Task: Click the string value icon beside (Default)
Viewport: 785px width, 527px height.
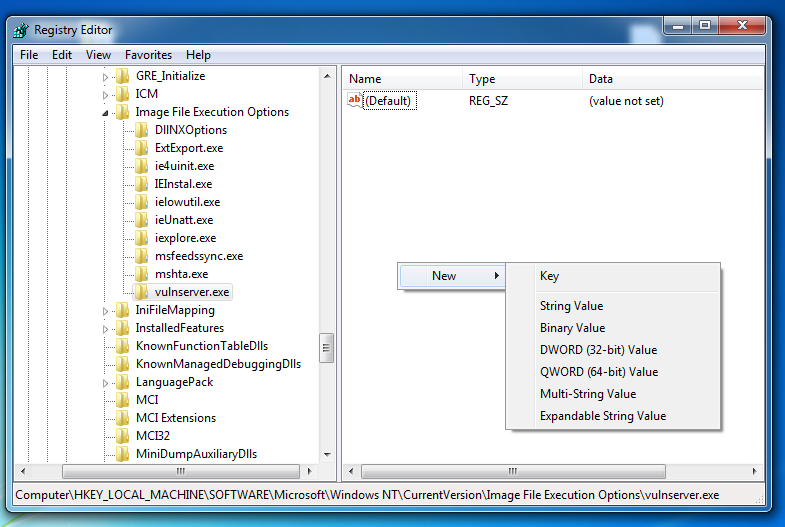Action: [x=354, y=100]
